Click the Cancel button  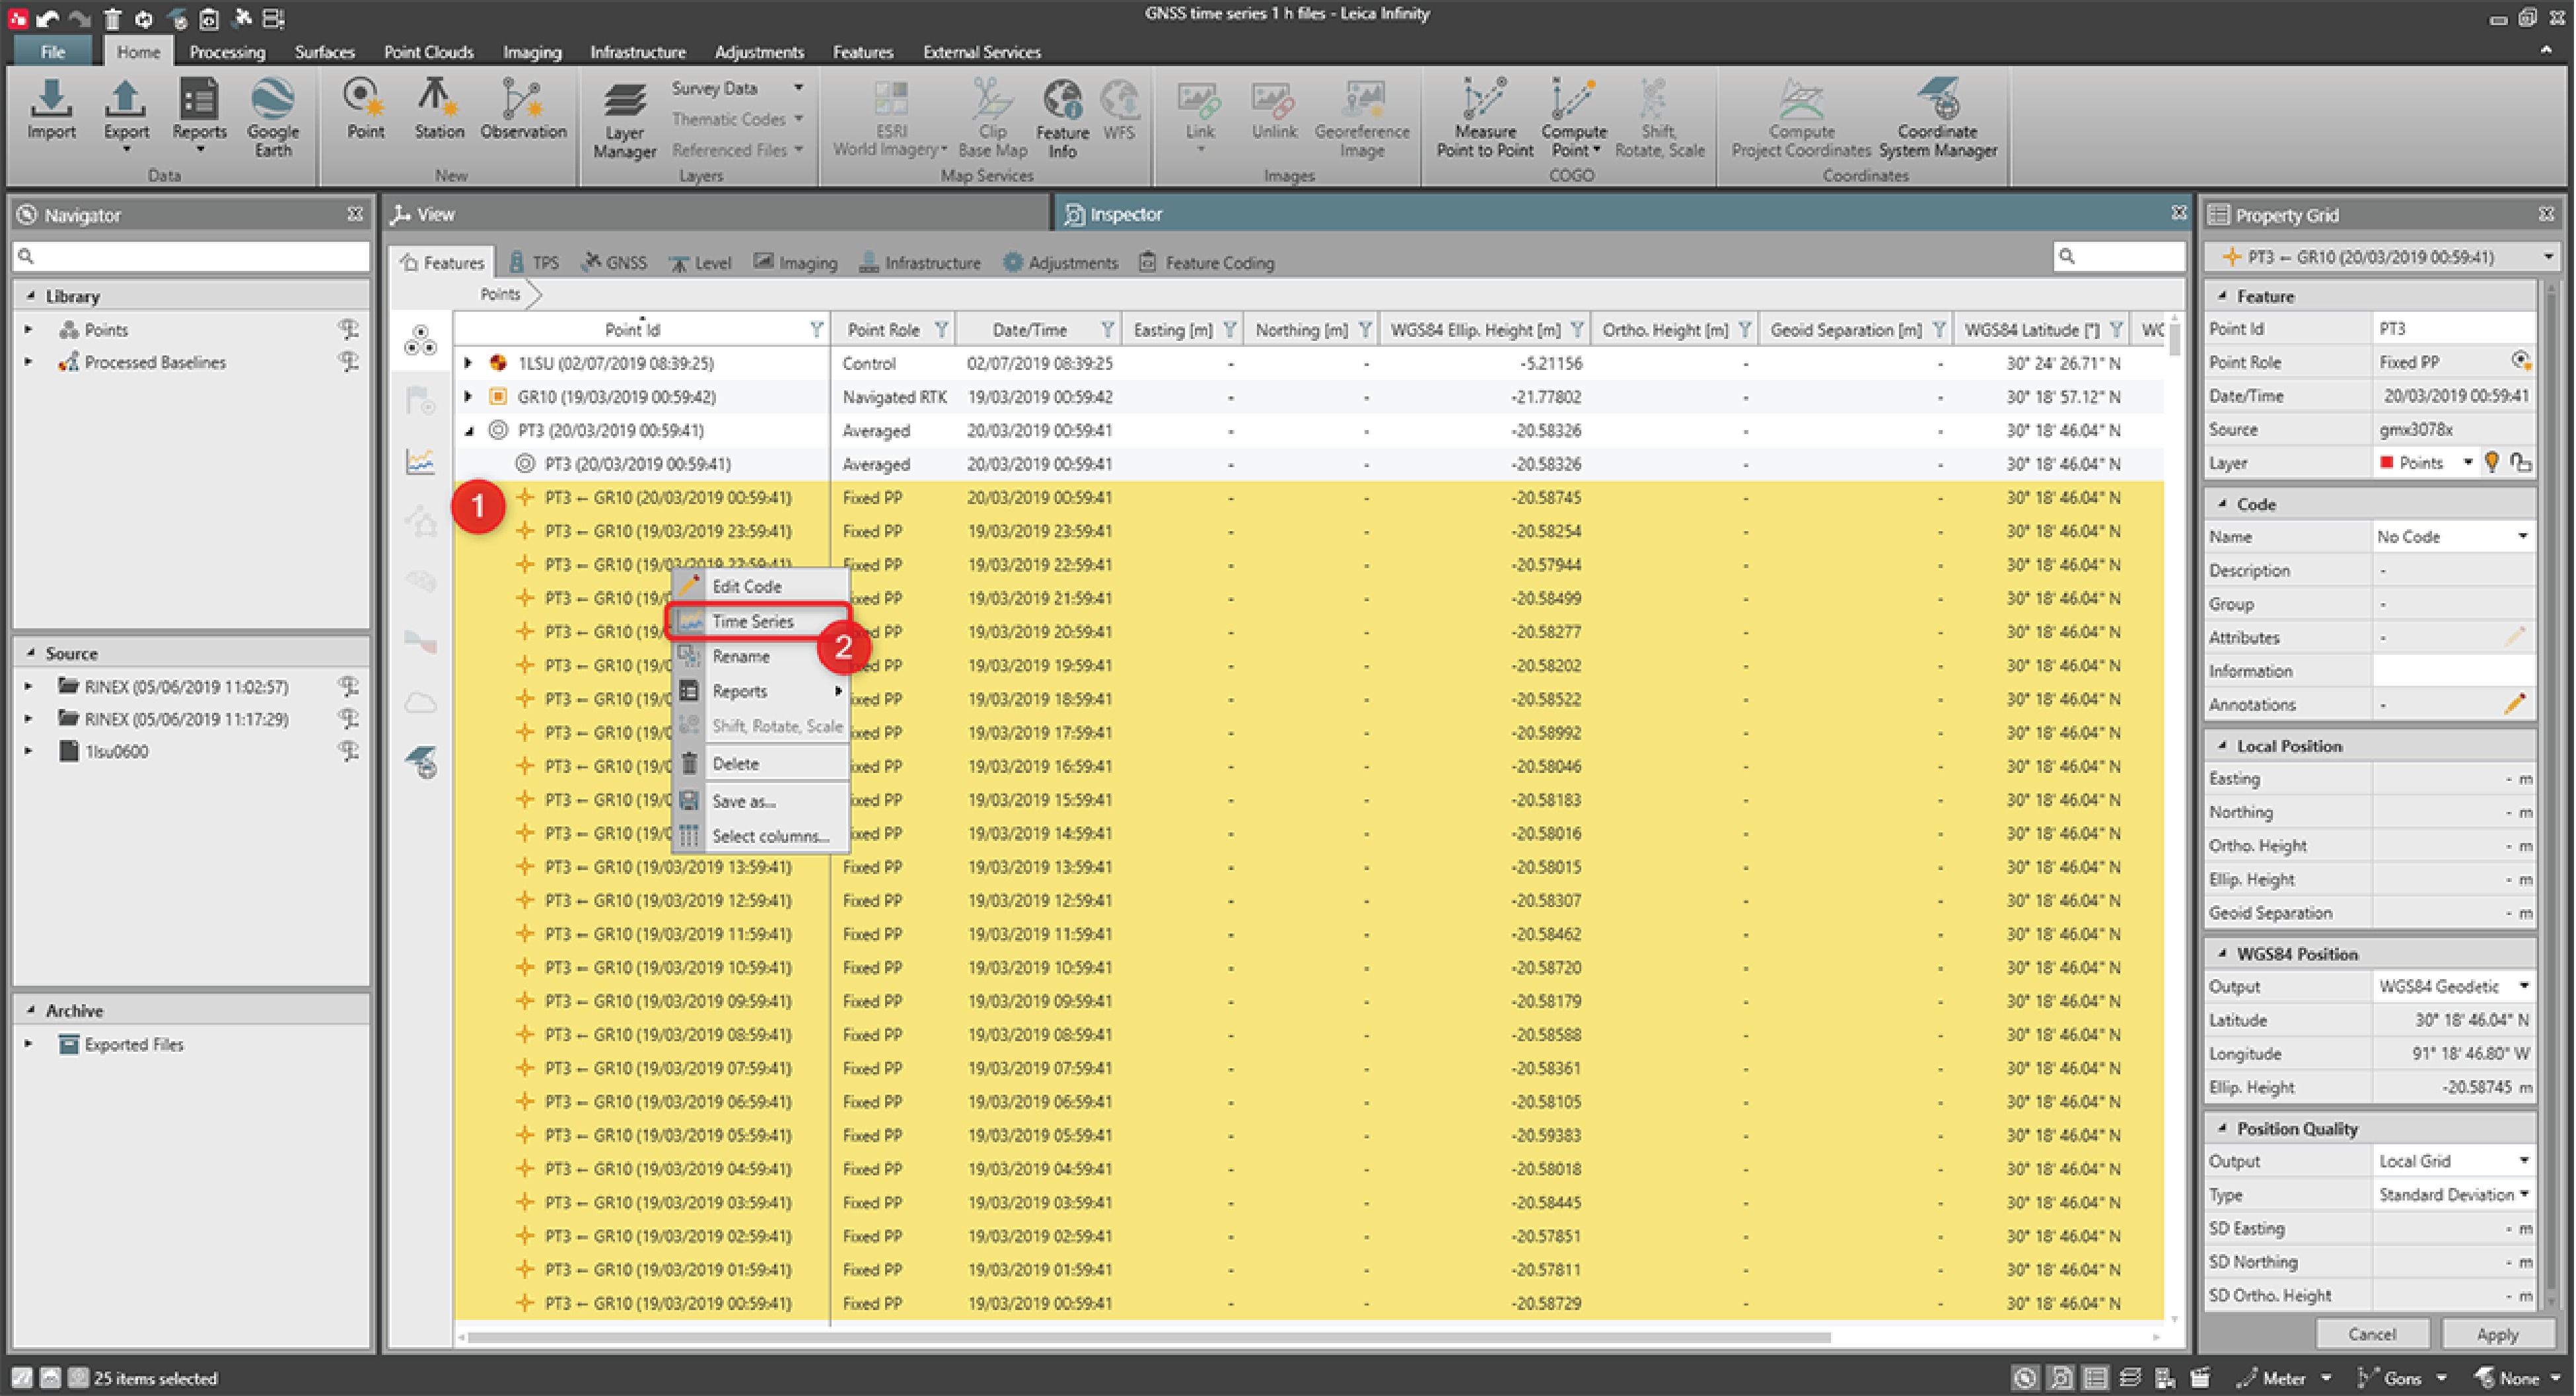2371,1334
